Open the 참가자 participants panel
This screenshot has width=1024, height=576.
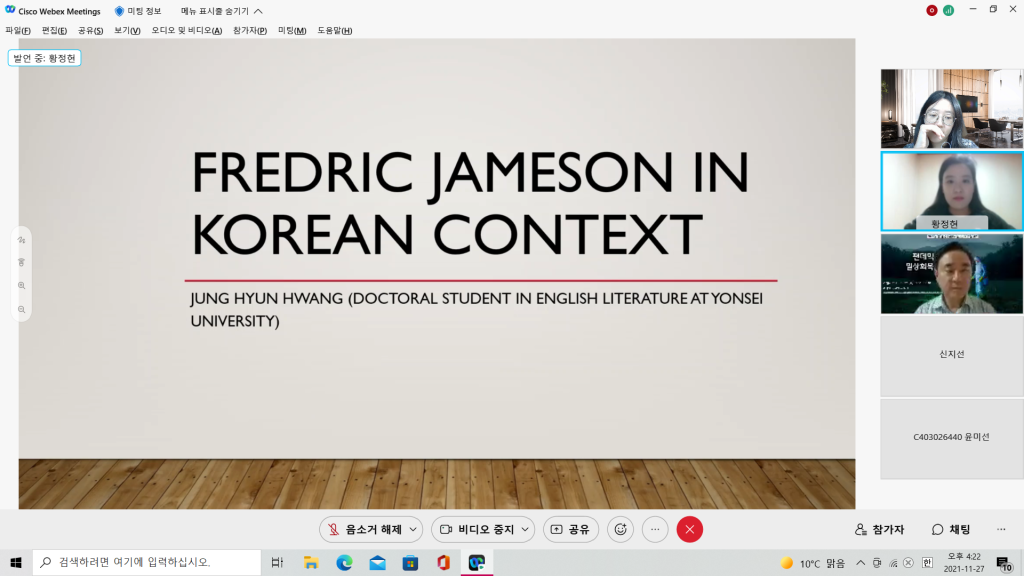click(x=879, y=529)
